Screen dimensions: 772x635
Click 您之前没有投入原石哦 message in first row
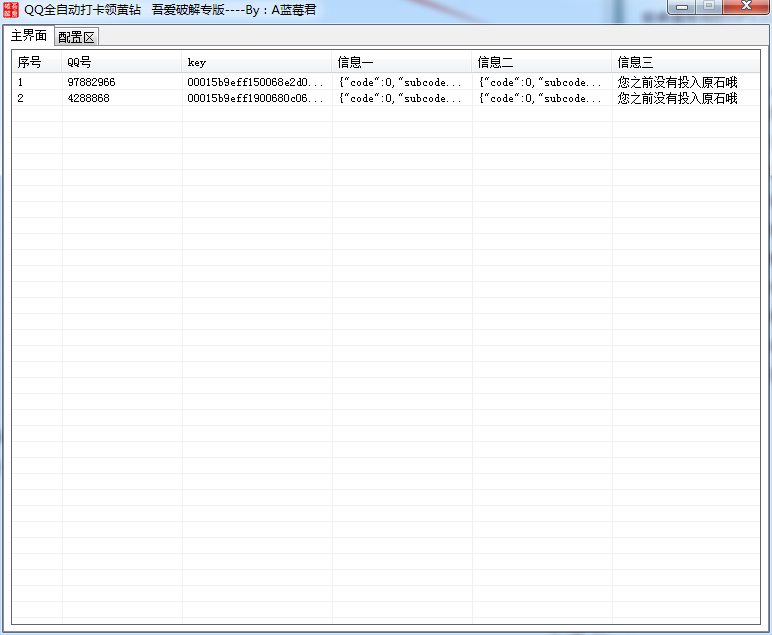pyautogui.click(x=677, y=82)
